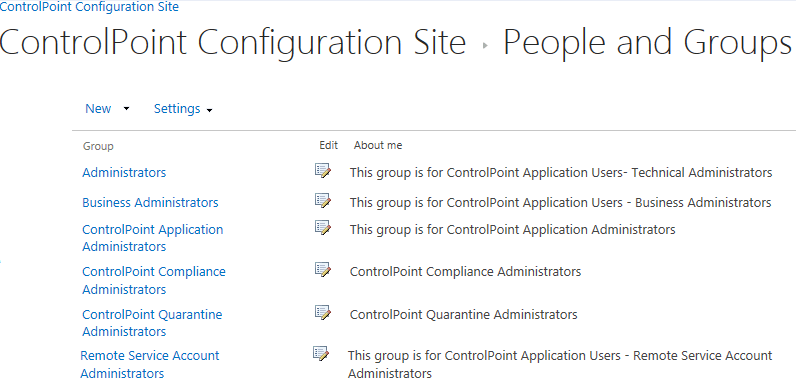Open the New dropdown menu
This screenshot has height=387, width=796.
[107, 109]
